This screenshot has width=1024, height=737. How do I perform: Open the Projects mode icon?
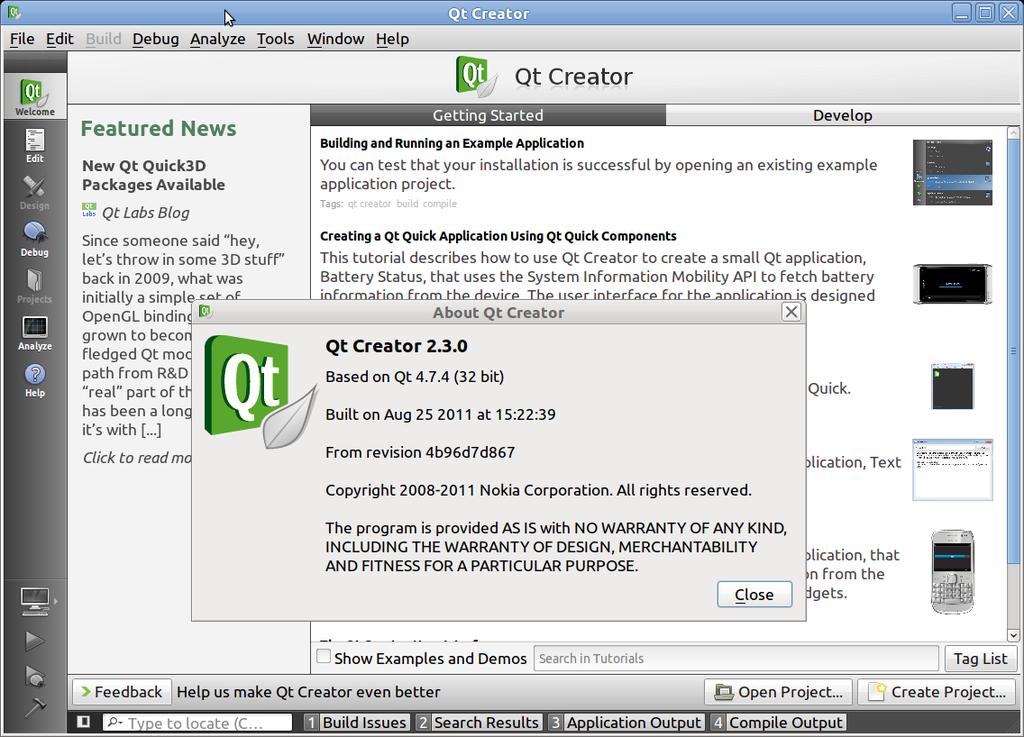pyautogui.click(x=35, y=286)
